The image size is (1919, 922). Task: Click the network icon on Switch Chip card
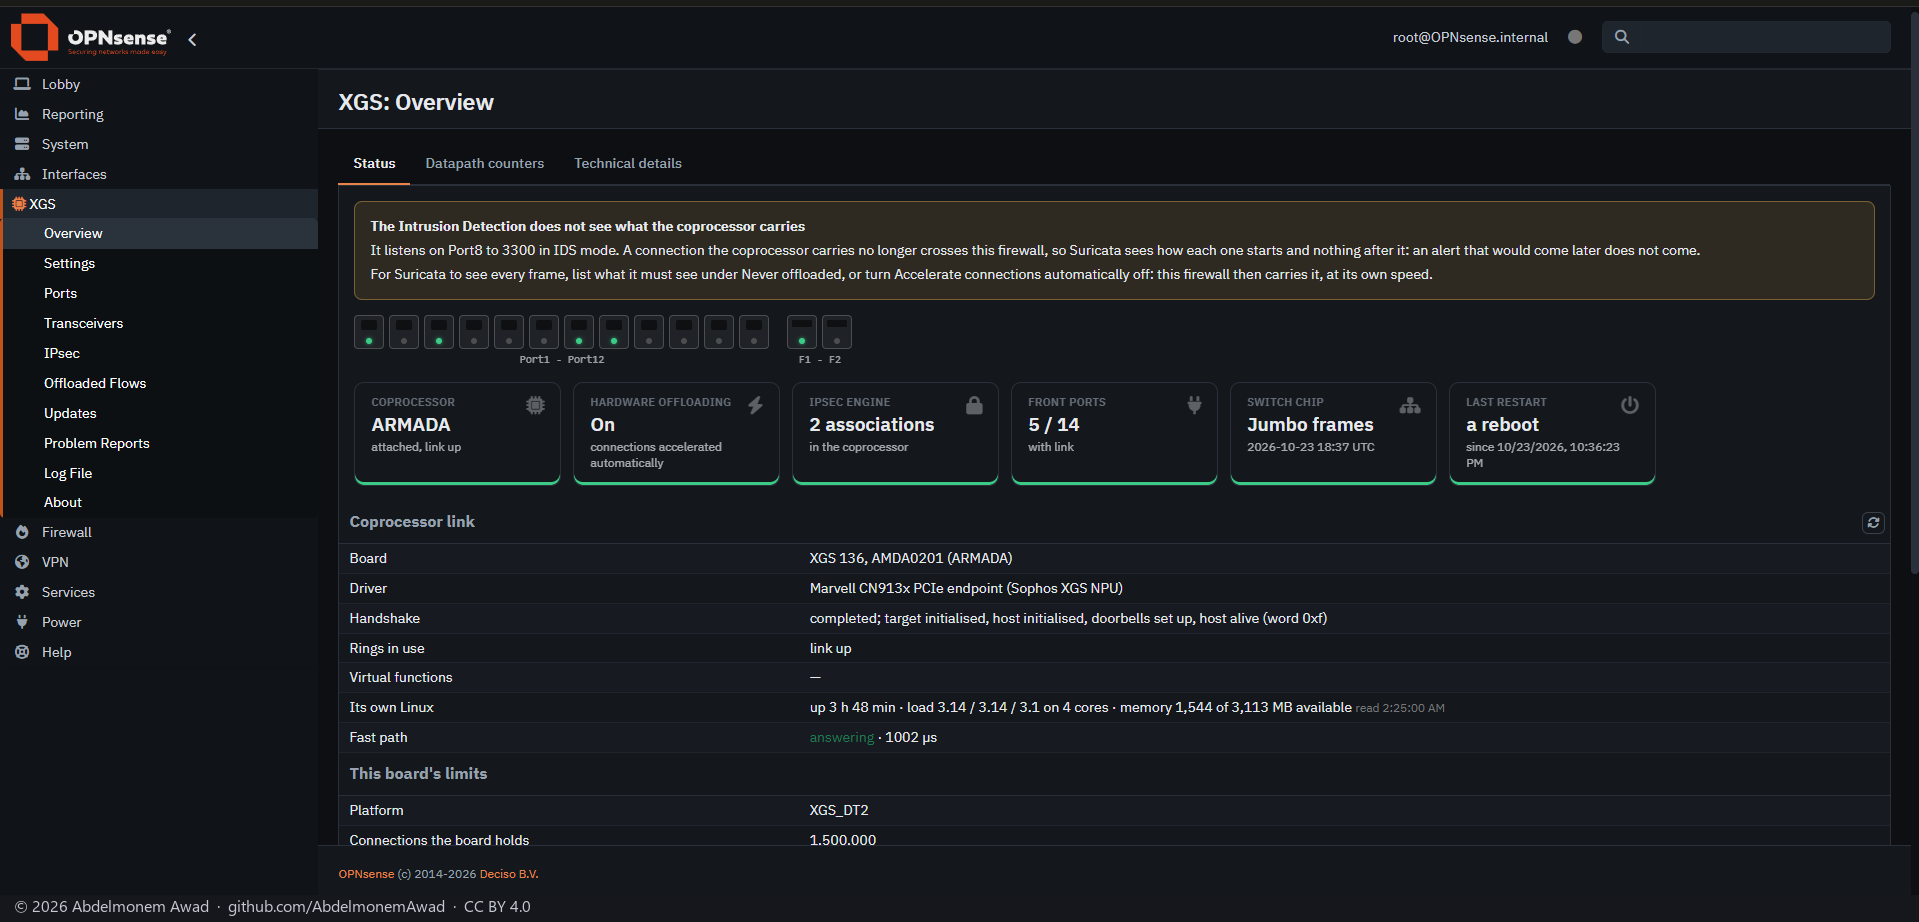tap(1410, 405)
